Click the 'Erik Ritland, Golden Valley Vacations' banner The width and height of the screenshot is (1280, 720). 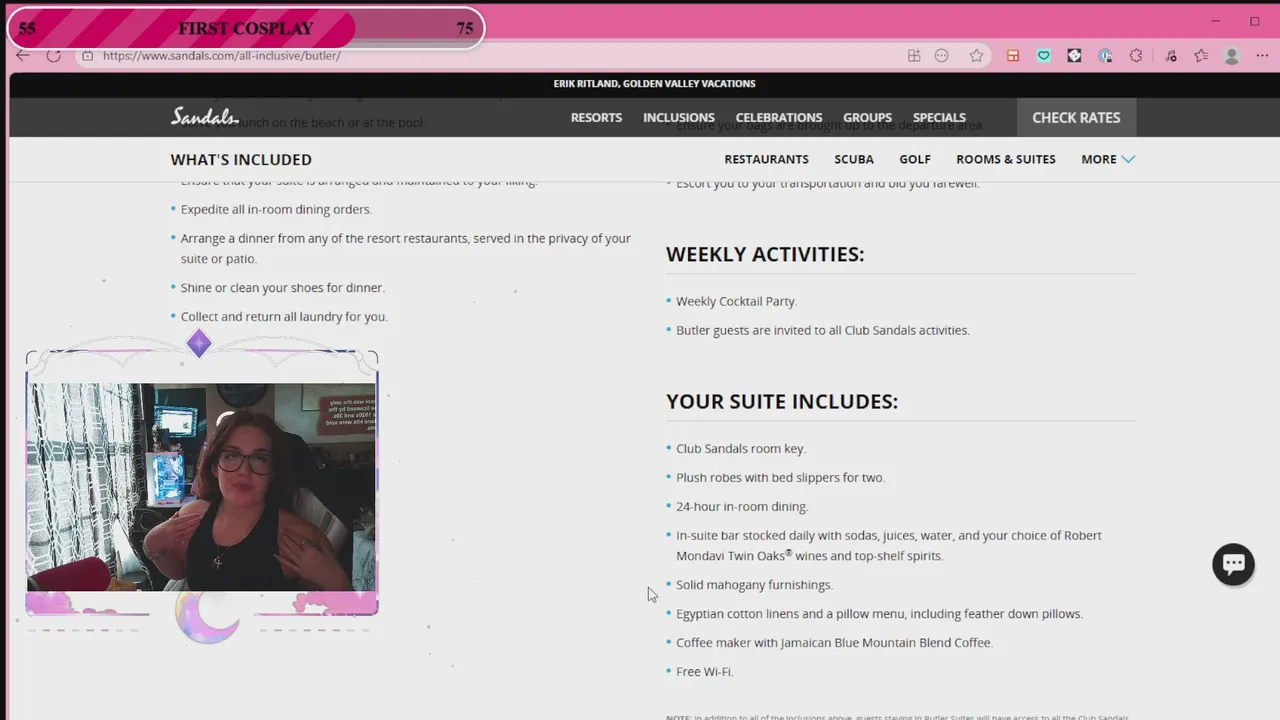(x=654, y=84)
